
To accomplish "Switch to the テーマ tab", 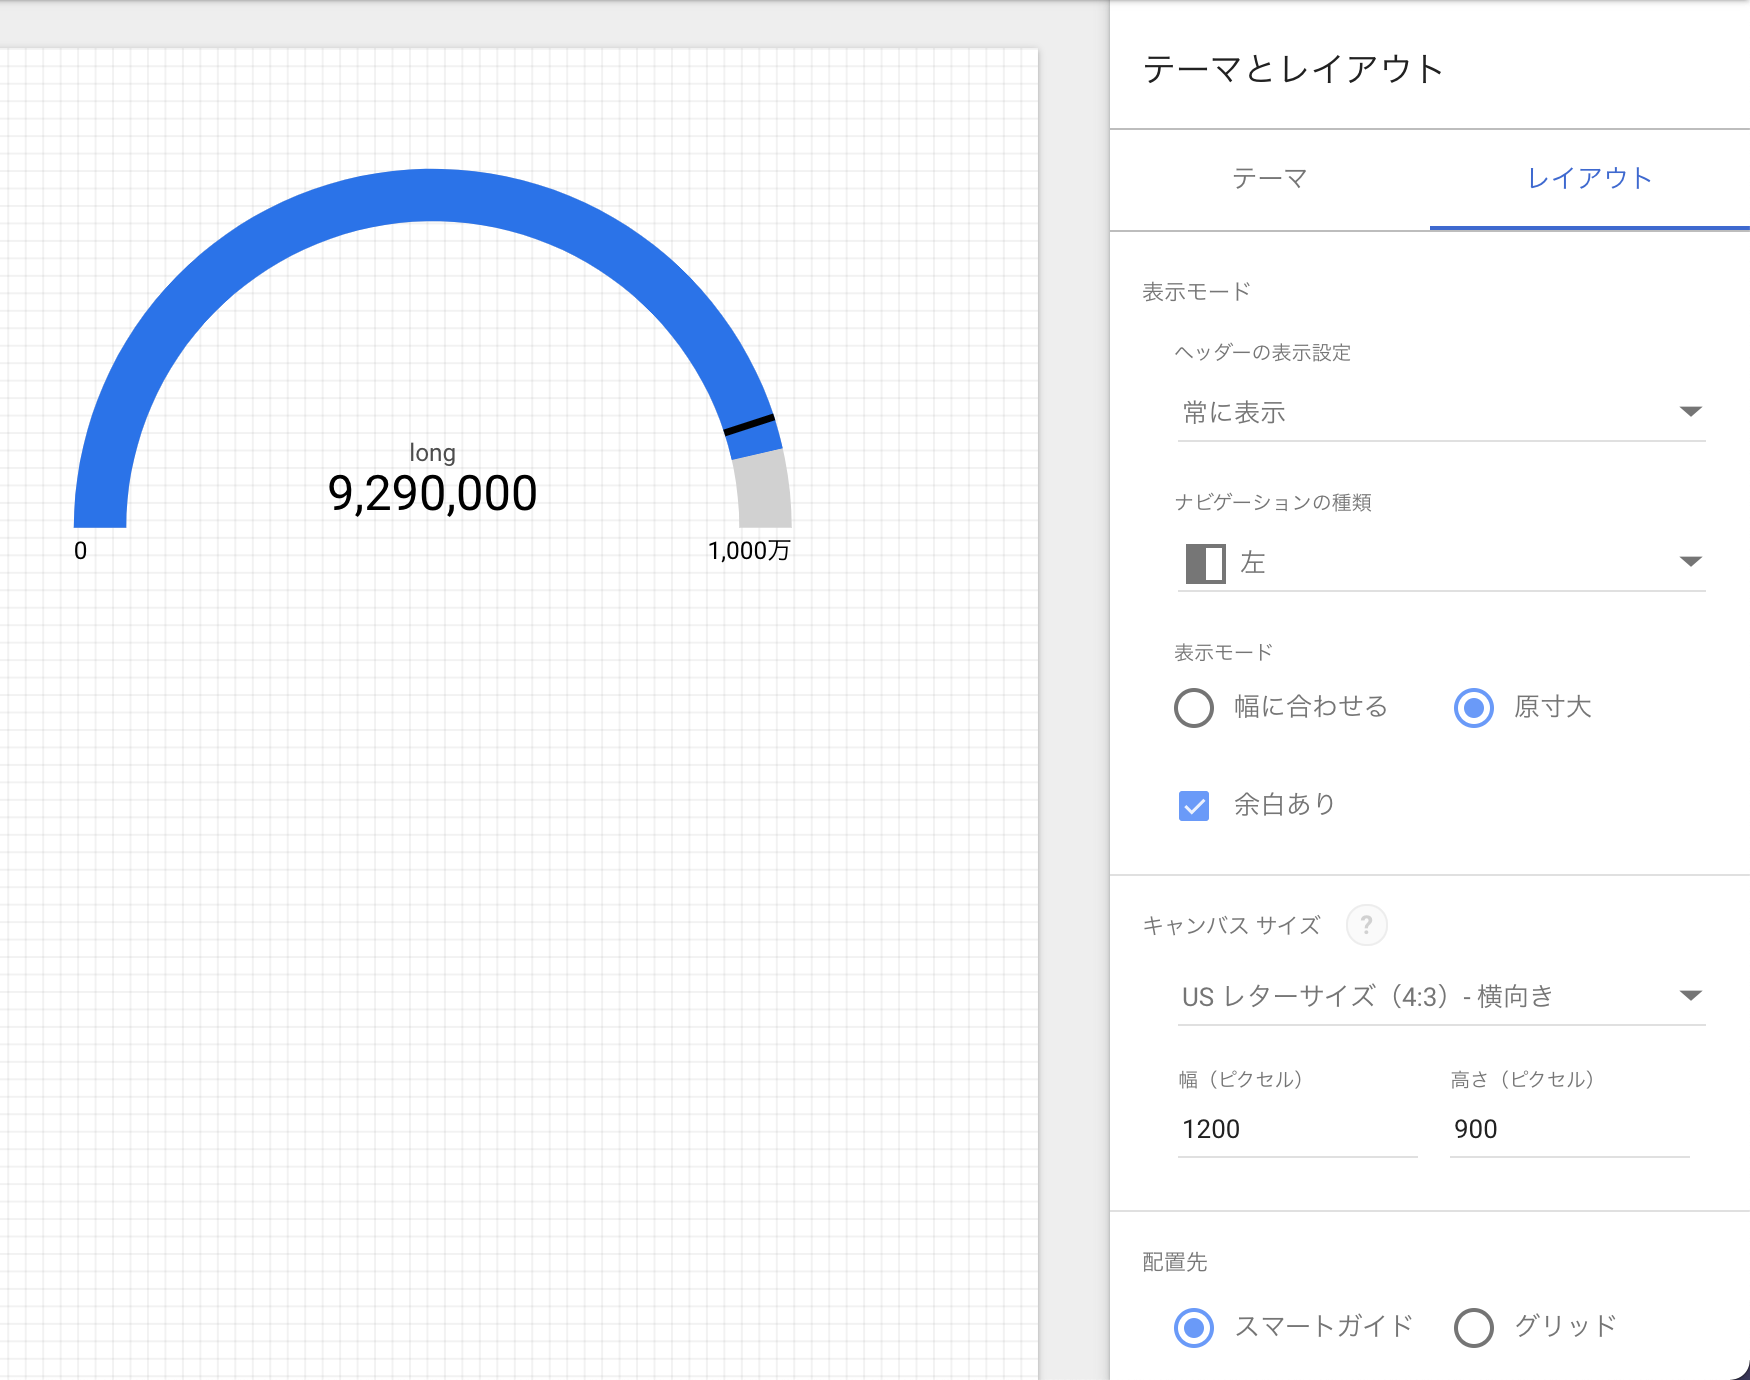I will coord(1270,178).
